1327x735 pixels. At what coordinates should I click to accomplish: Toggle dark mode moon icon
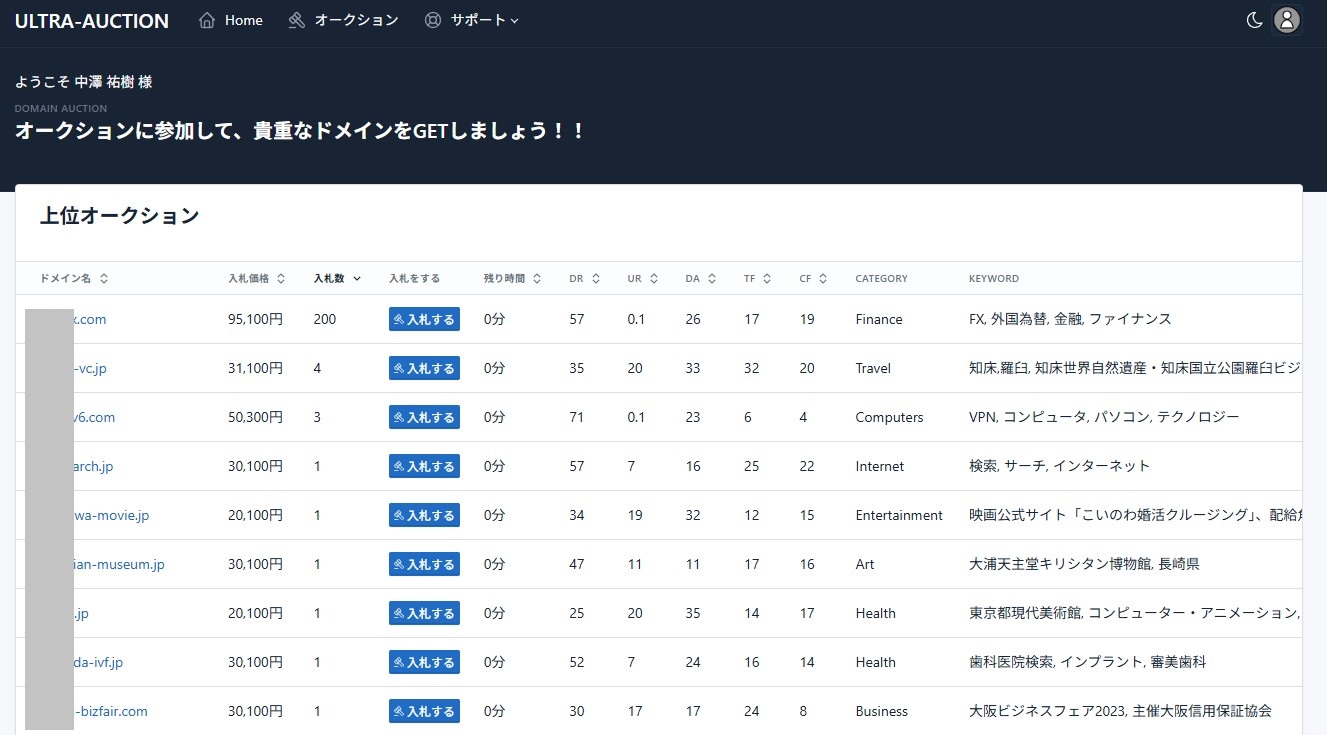coord(1254,20)
